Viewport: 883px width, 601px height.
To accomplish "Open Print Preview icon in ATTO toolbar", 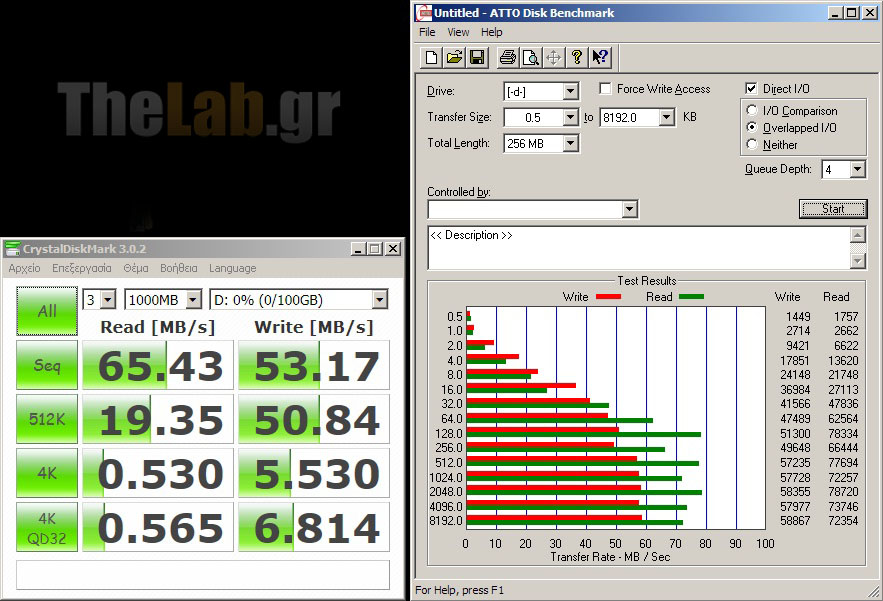I will 530,57.
